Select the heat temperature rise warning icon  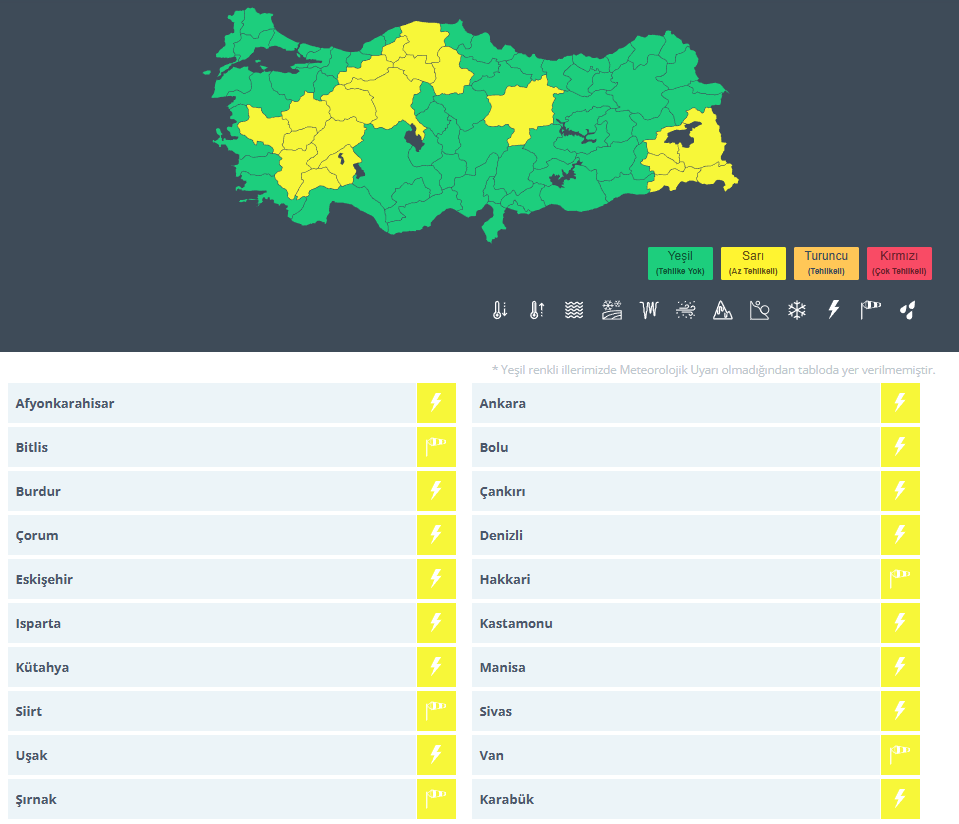537,310
